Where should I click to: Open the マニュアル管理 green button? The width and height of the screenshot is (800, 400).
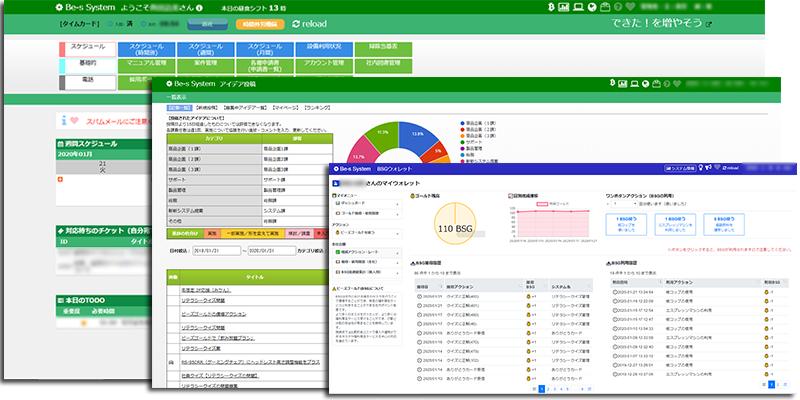coord(146,63)
